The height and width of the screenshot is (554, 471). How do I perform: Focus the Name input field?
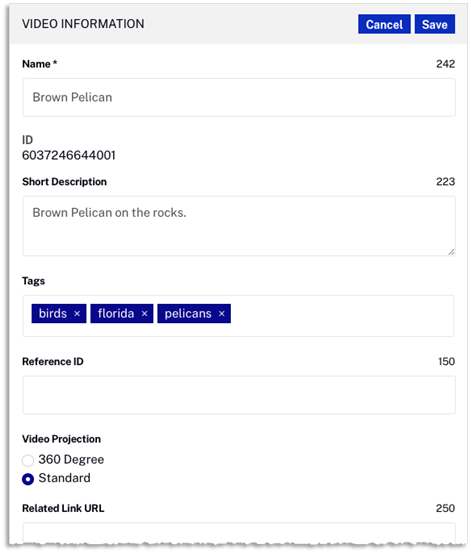(x=239, y=98)
